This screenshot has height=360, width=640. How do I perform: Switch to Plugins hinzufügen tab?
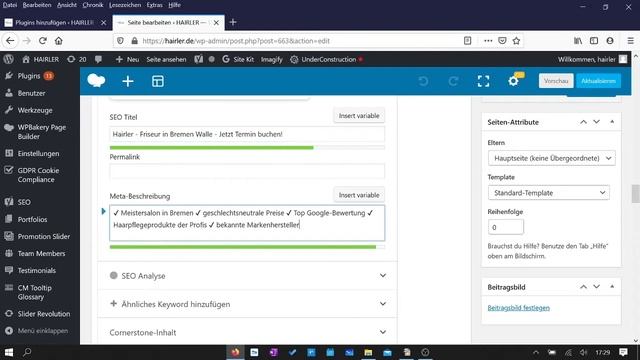click(55, 22)
